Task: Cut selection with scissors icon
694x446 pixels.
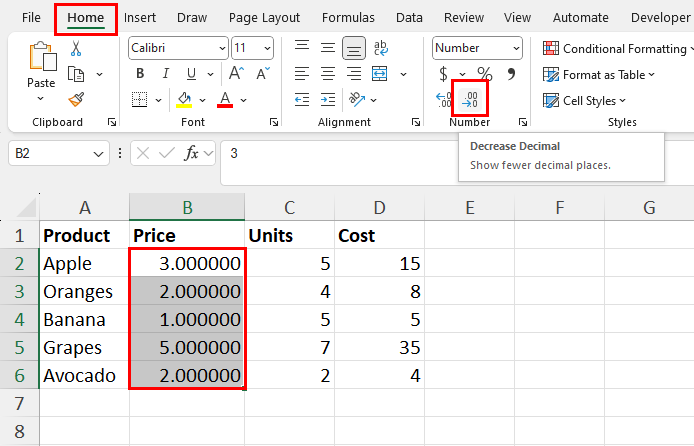Action: pos(76,48)
